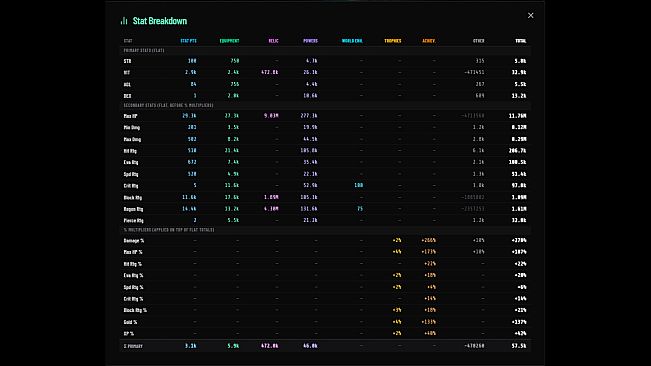Select the Stat Pts column header
This screenshot has height=366, width=651.
click(188, 41)
